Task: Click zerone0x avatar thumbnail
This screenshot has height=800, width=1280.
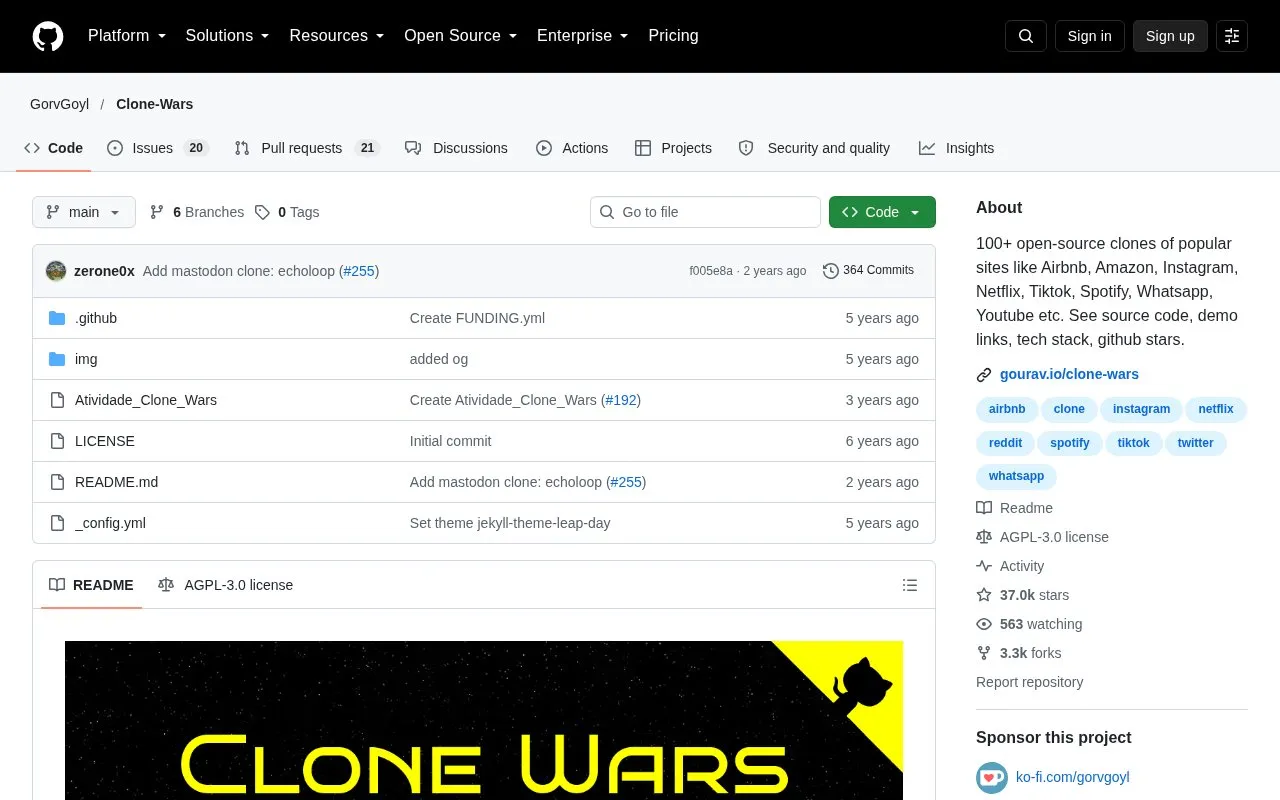Action: 56,271
